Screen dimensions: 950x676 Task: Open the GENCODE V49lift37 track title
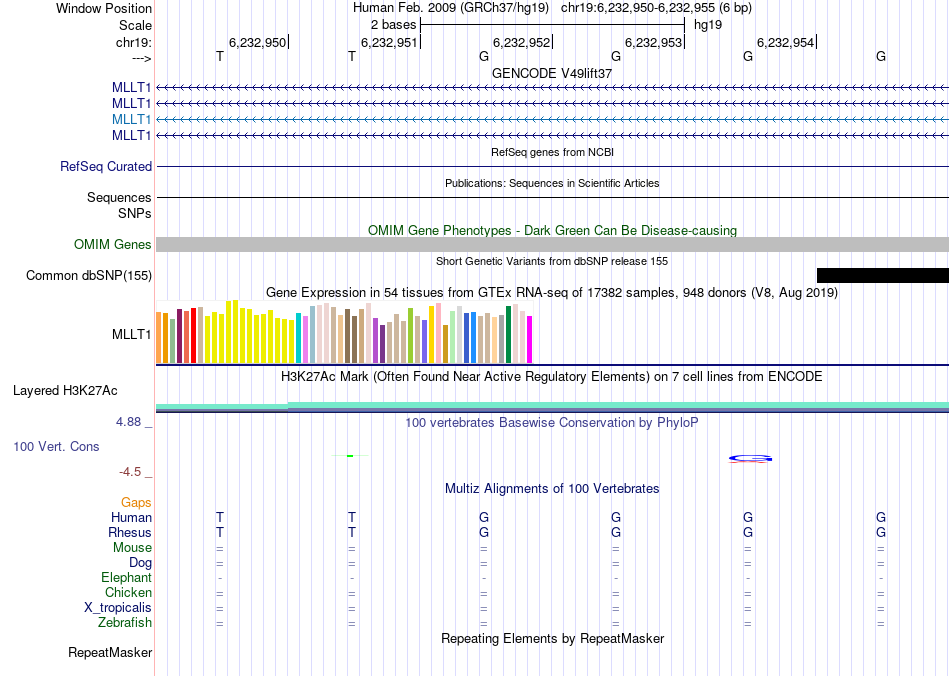coord(552,73)
